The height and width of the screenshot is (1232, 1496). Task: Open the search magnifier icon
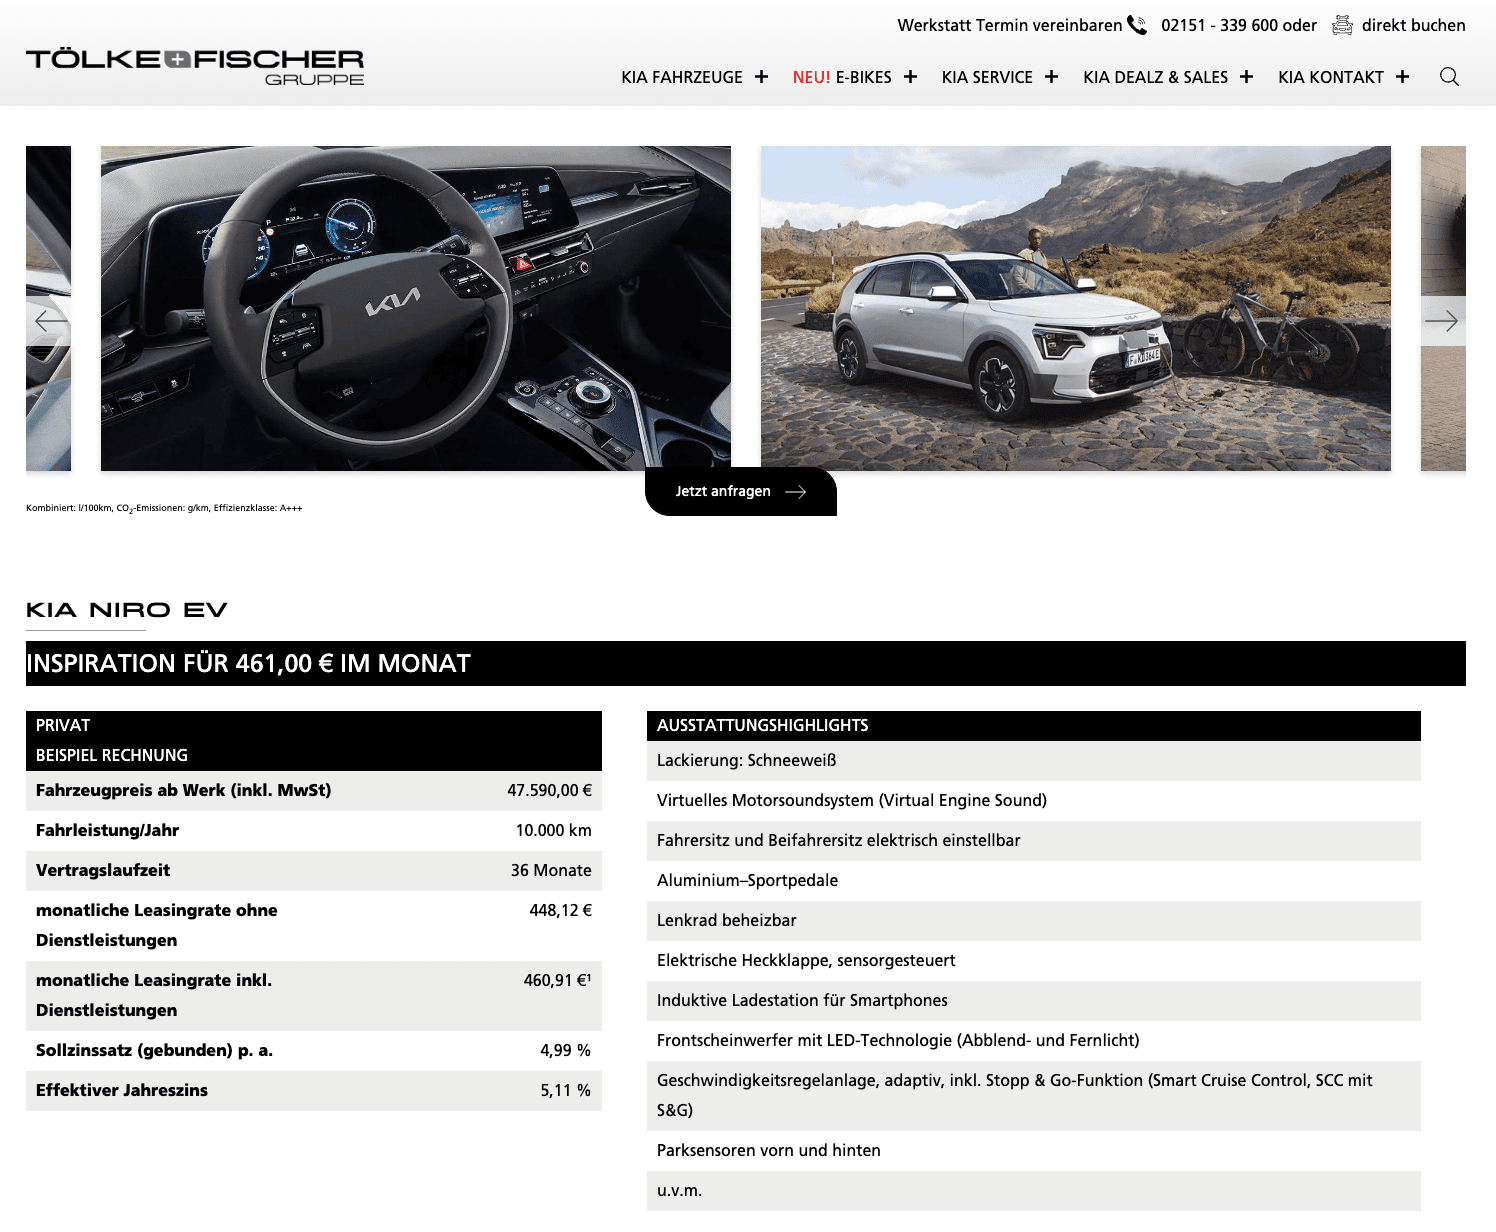click(1449, 77)
